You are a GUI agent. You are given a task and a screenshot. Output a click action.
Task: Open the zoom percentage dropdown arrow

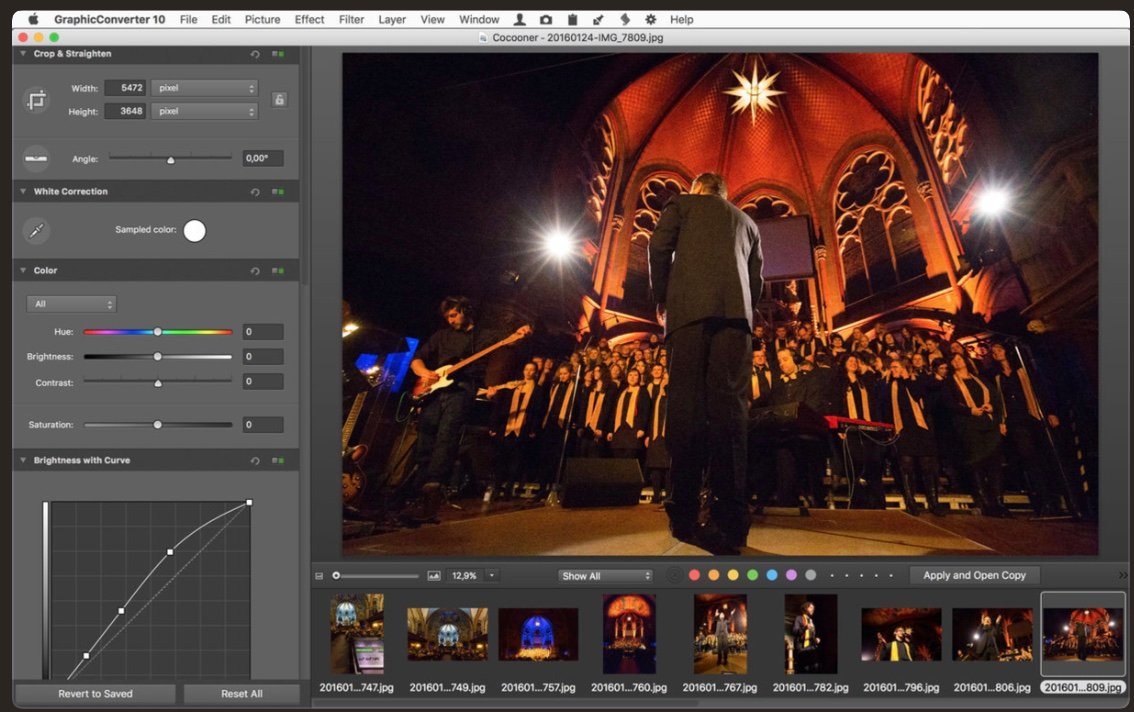coord(492,576)
